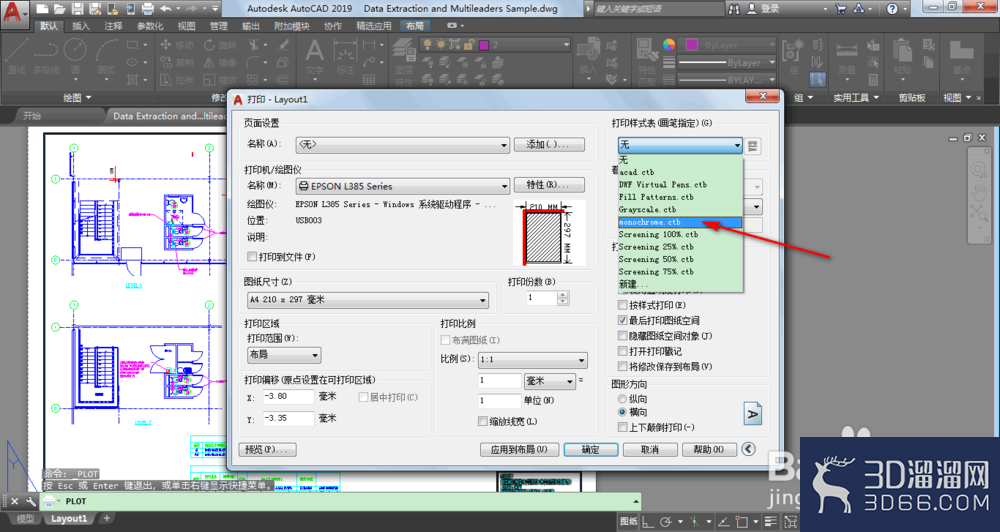Viewport: 1000px width, 532px height.
Task: Switch to the Layout1 tab at bottom
Action: [x=69, y=519]
